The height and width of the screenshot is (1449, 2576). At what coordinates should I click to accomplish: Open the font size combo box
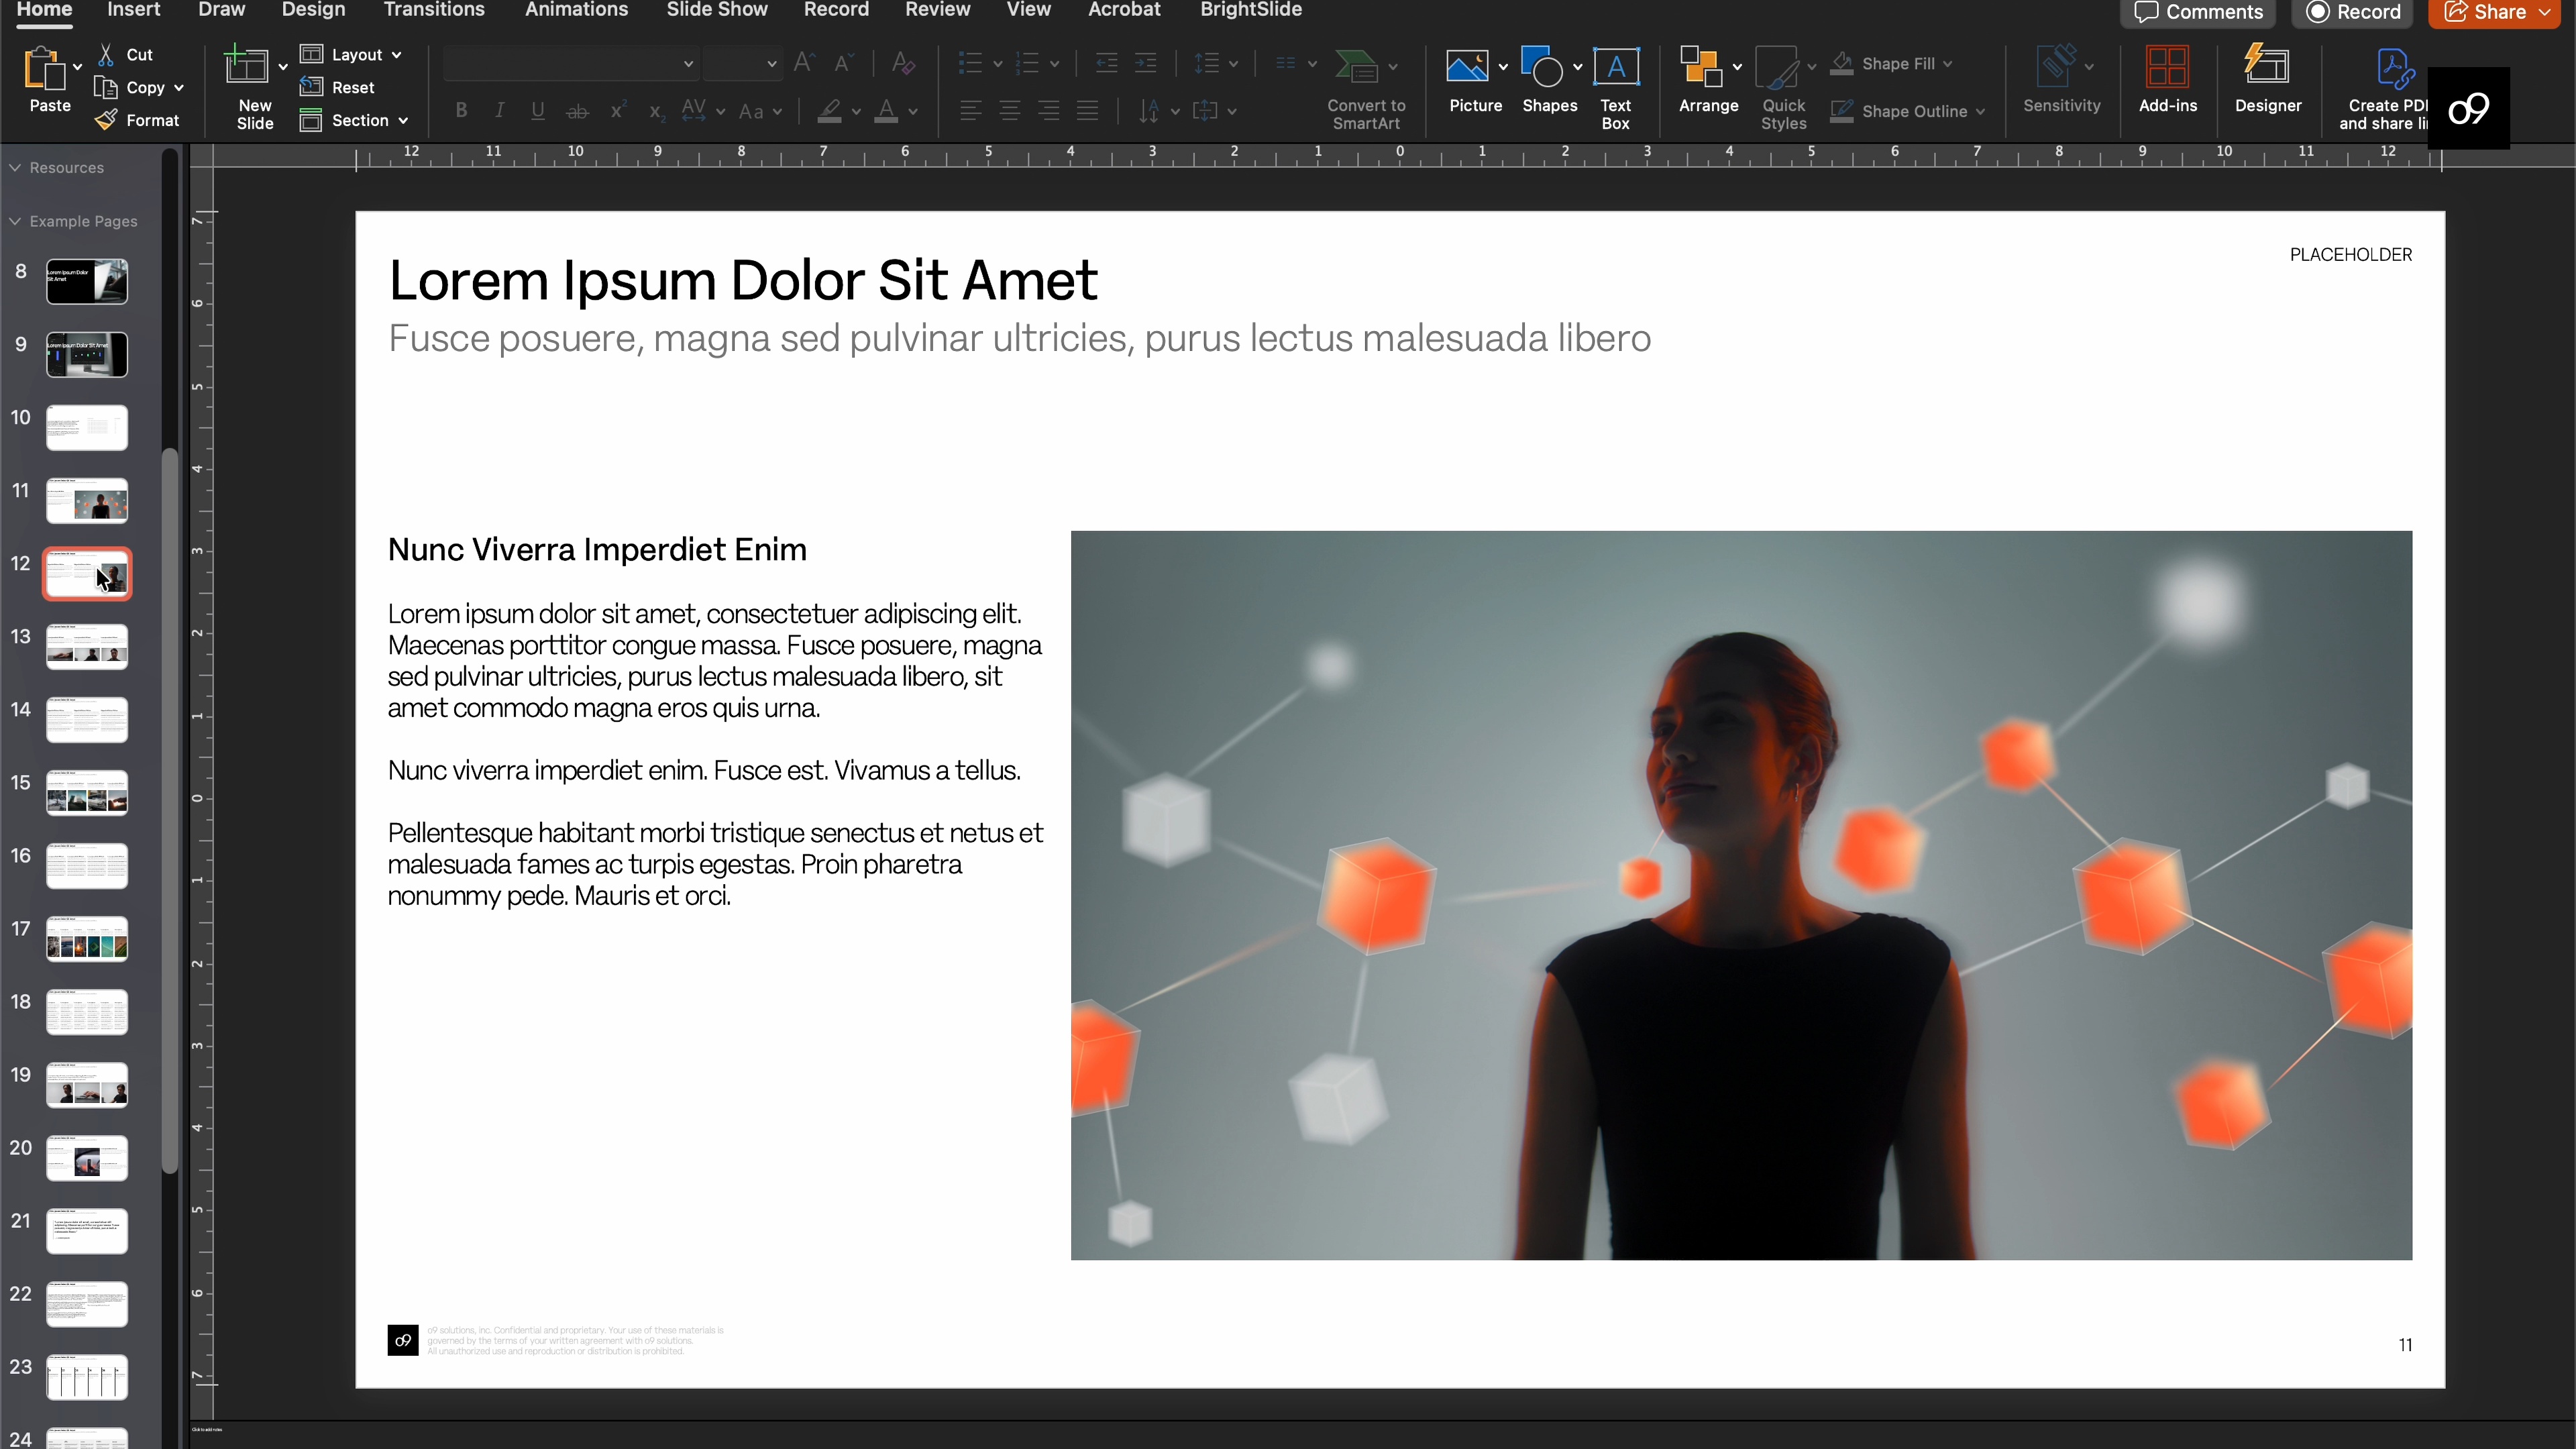tap(742, 63)
